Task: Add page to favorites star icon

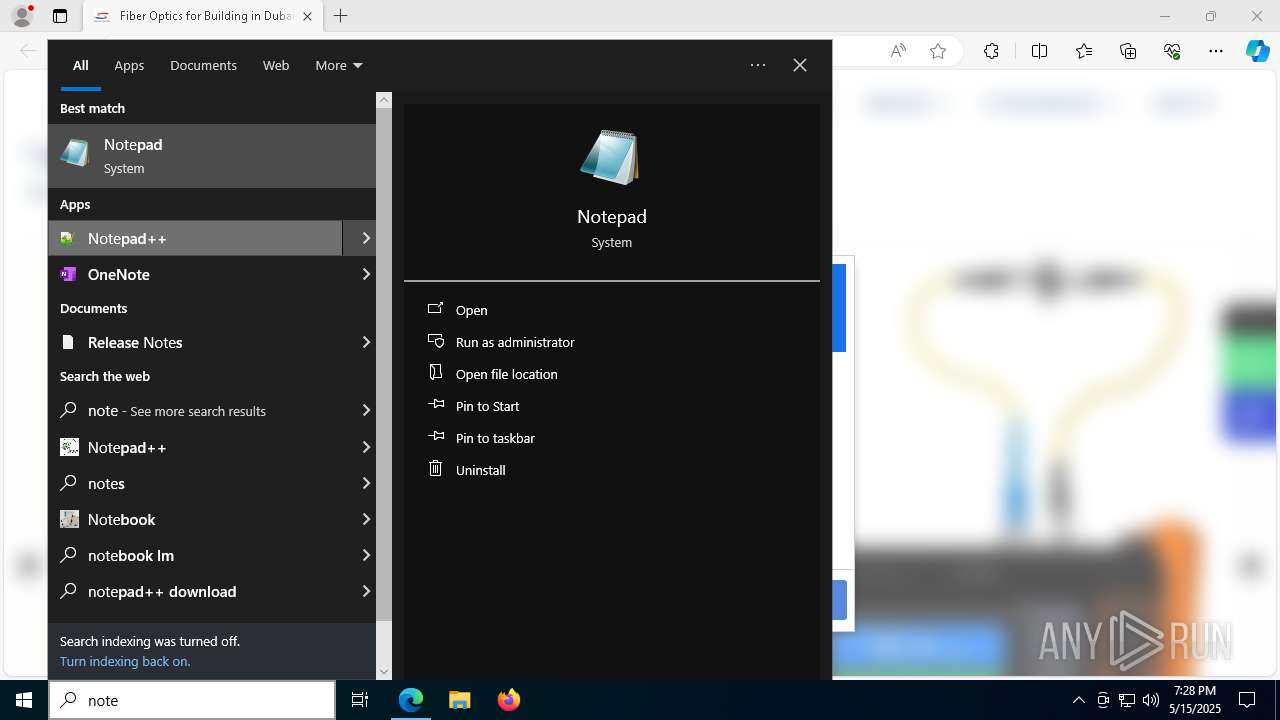Action: [x=938, y=51]
